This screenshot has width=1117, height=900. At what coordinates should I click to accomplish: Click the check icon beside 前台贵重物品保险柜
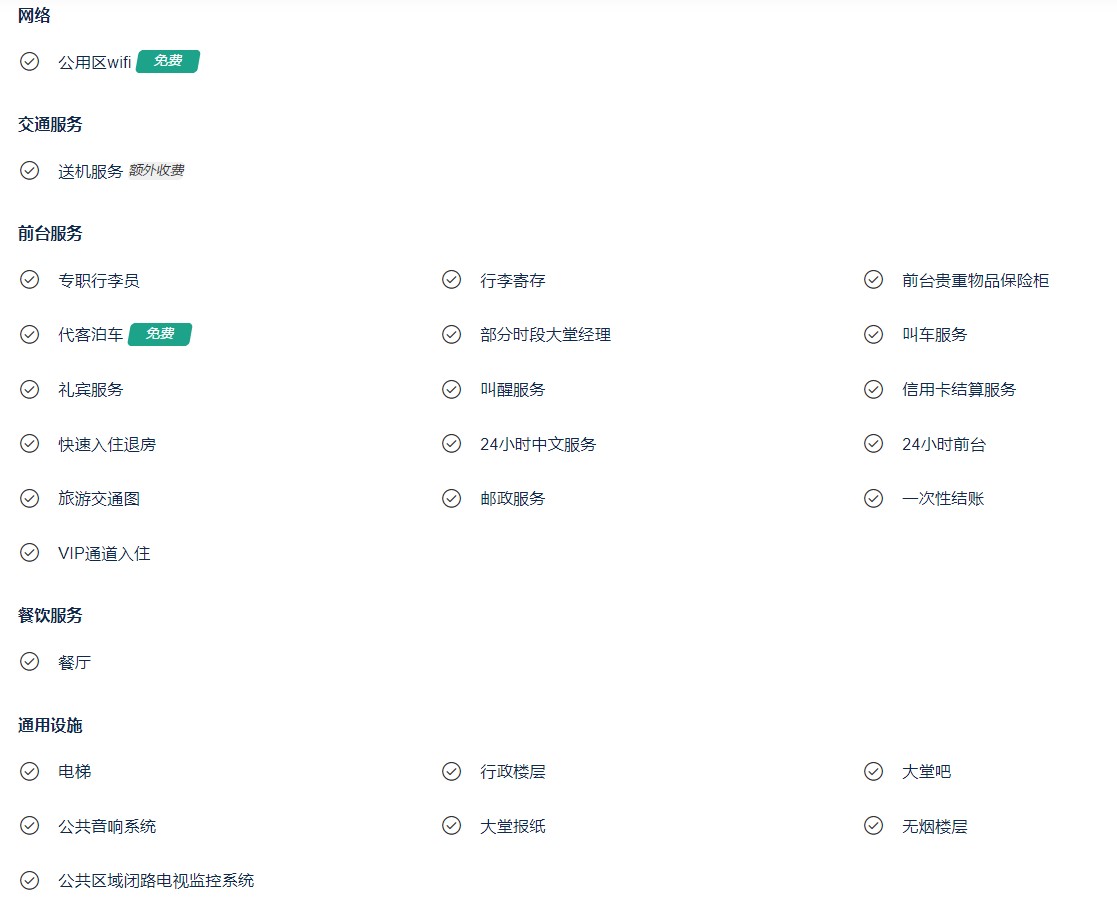point(873,279)
